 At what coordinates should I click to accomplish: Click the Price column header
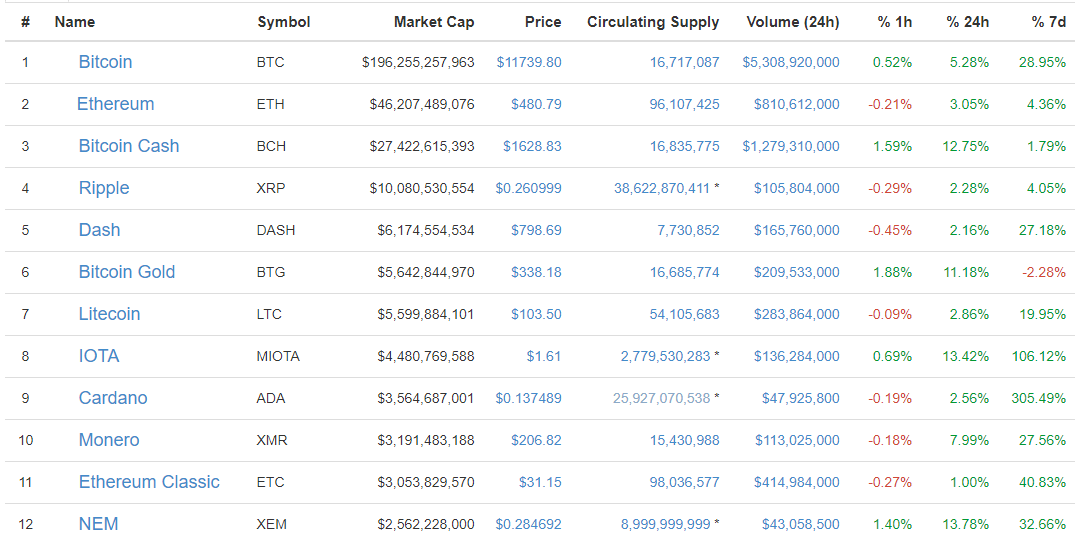click(x=543, y=22)
